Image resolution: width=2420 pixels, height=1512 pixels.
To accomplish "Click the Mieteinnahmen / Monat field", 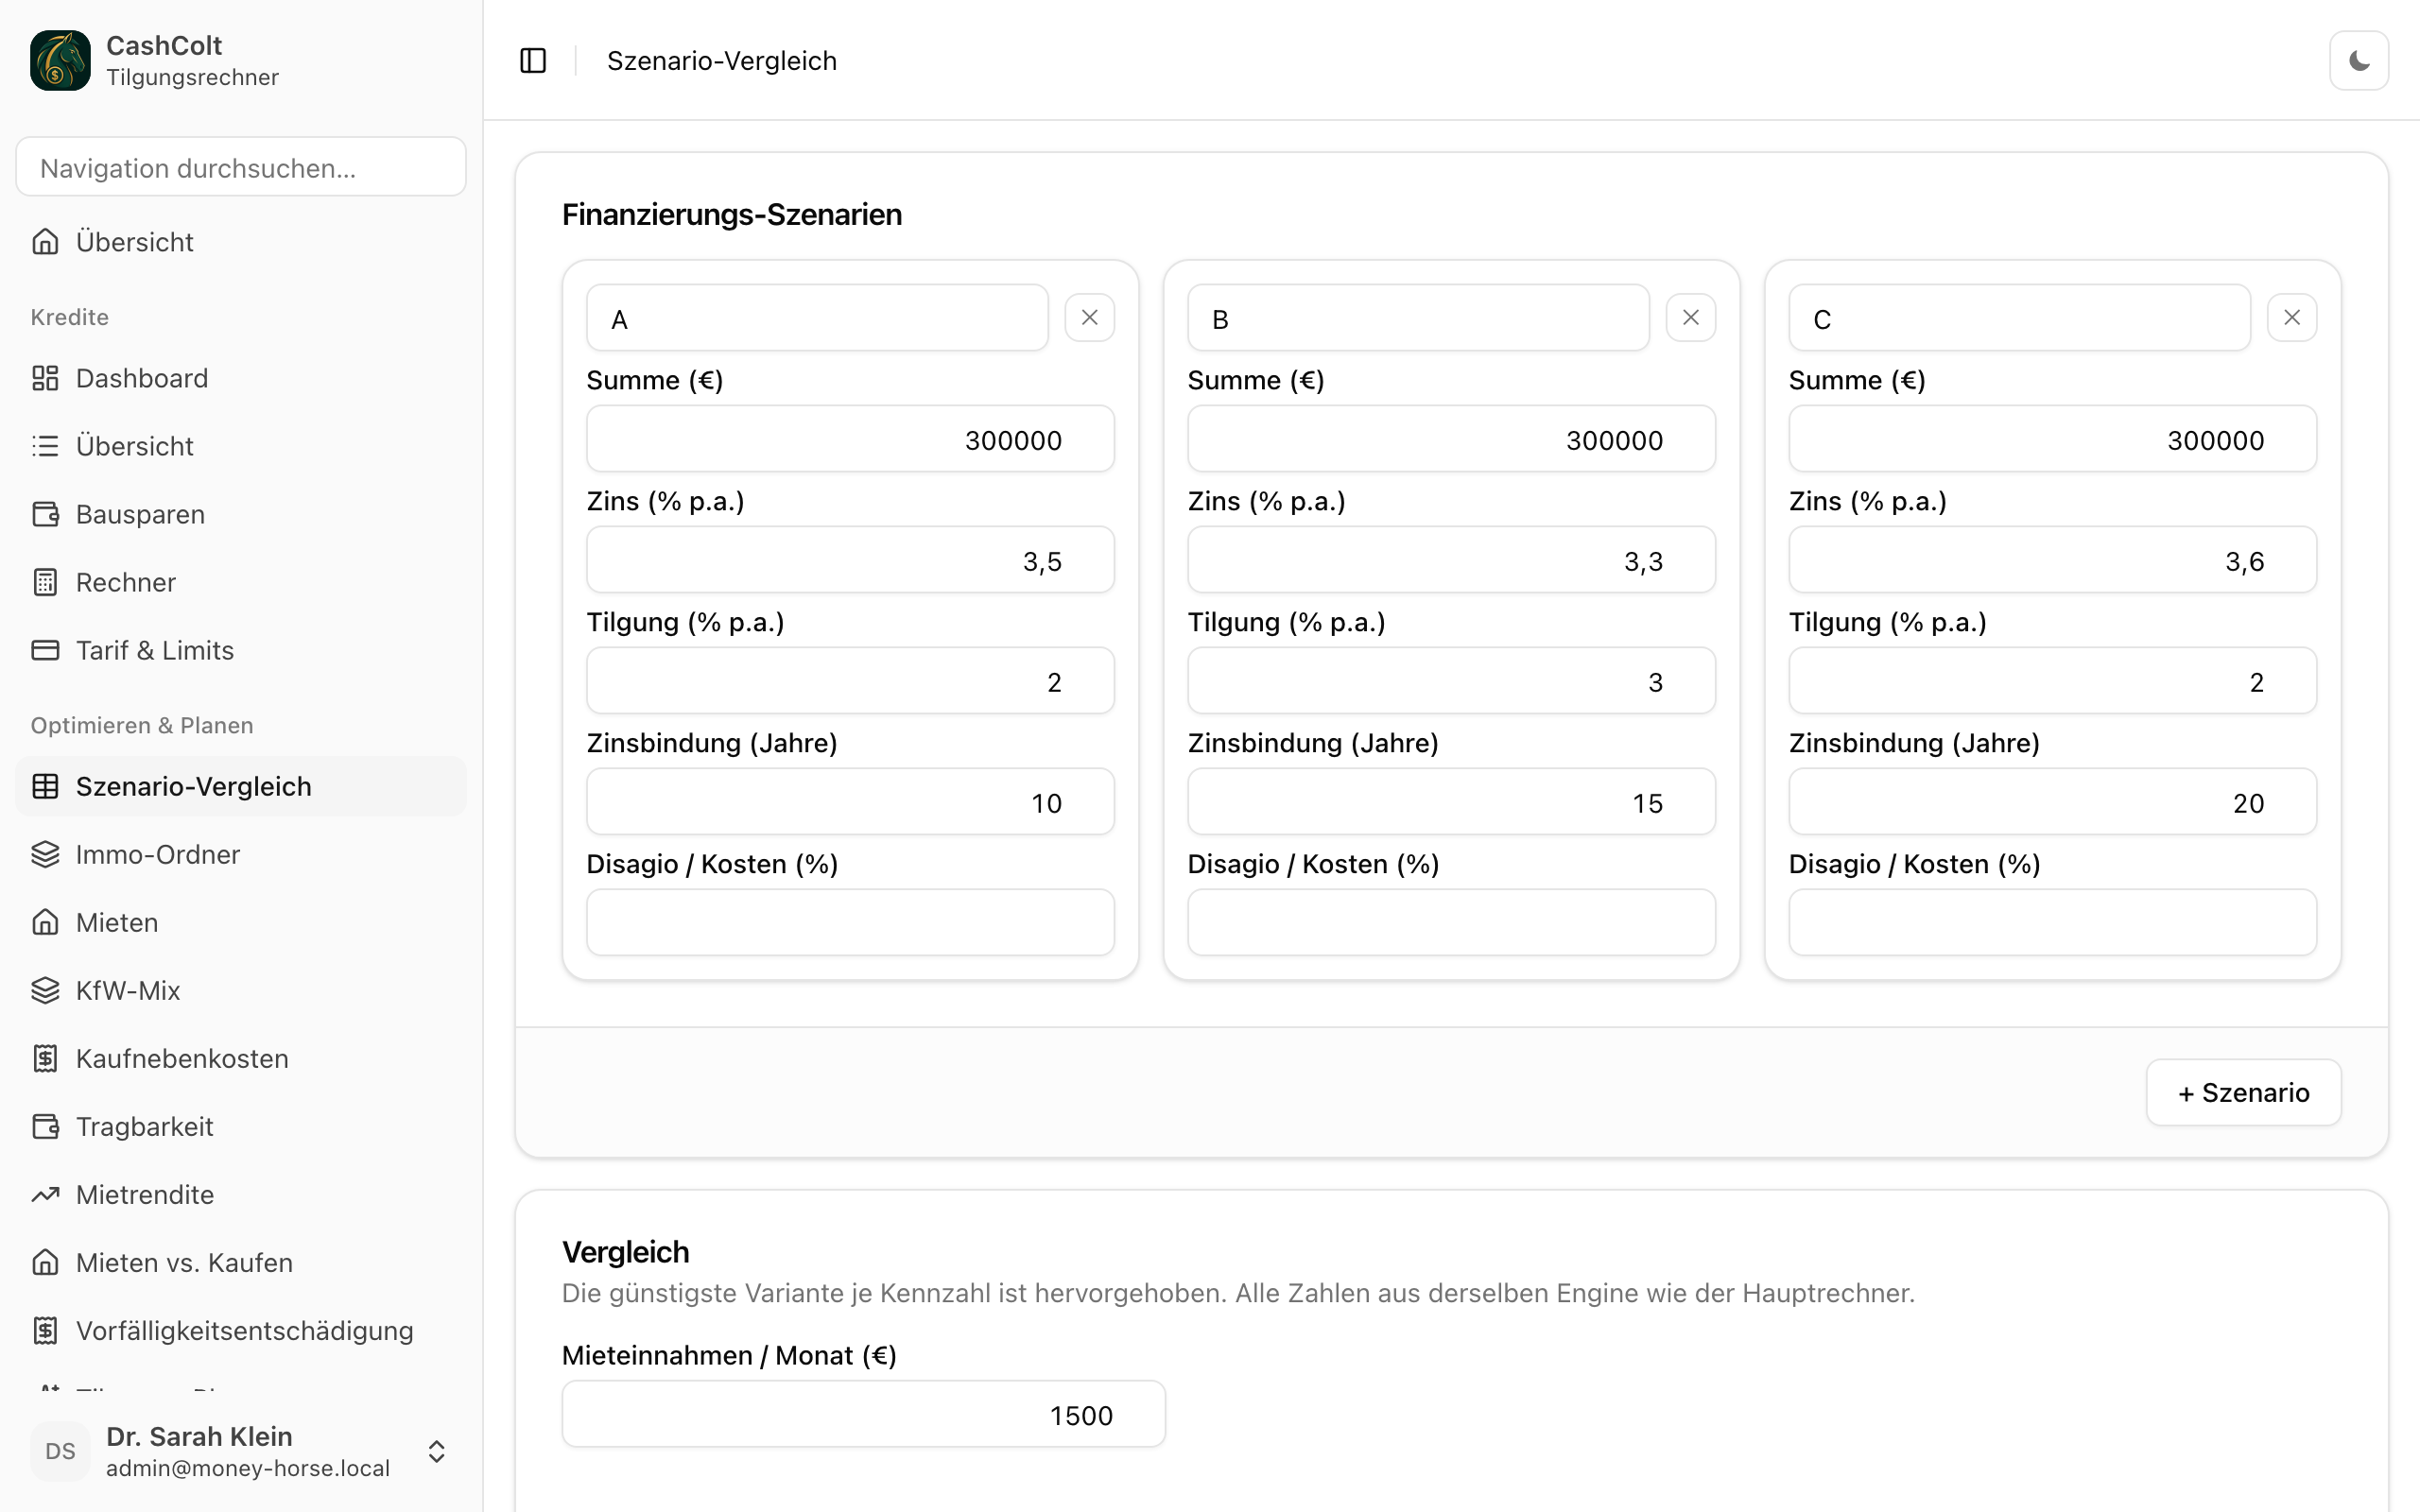I will point(863,1414).
